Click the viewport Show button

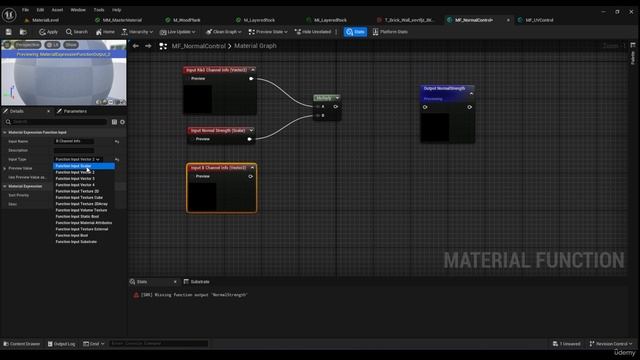71,45
